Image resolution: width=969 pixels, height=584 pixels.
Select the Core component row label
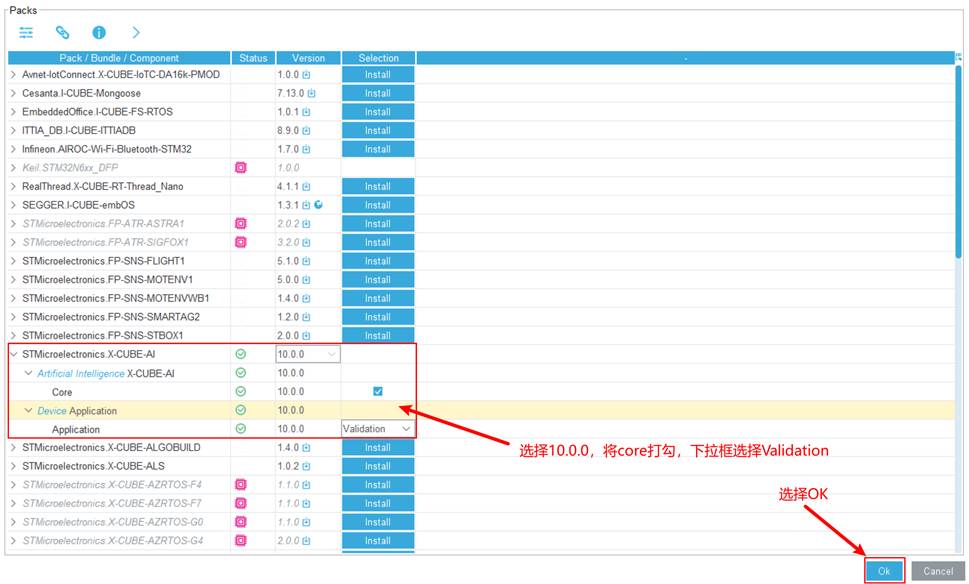[62, 392]
